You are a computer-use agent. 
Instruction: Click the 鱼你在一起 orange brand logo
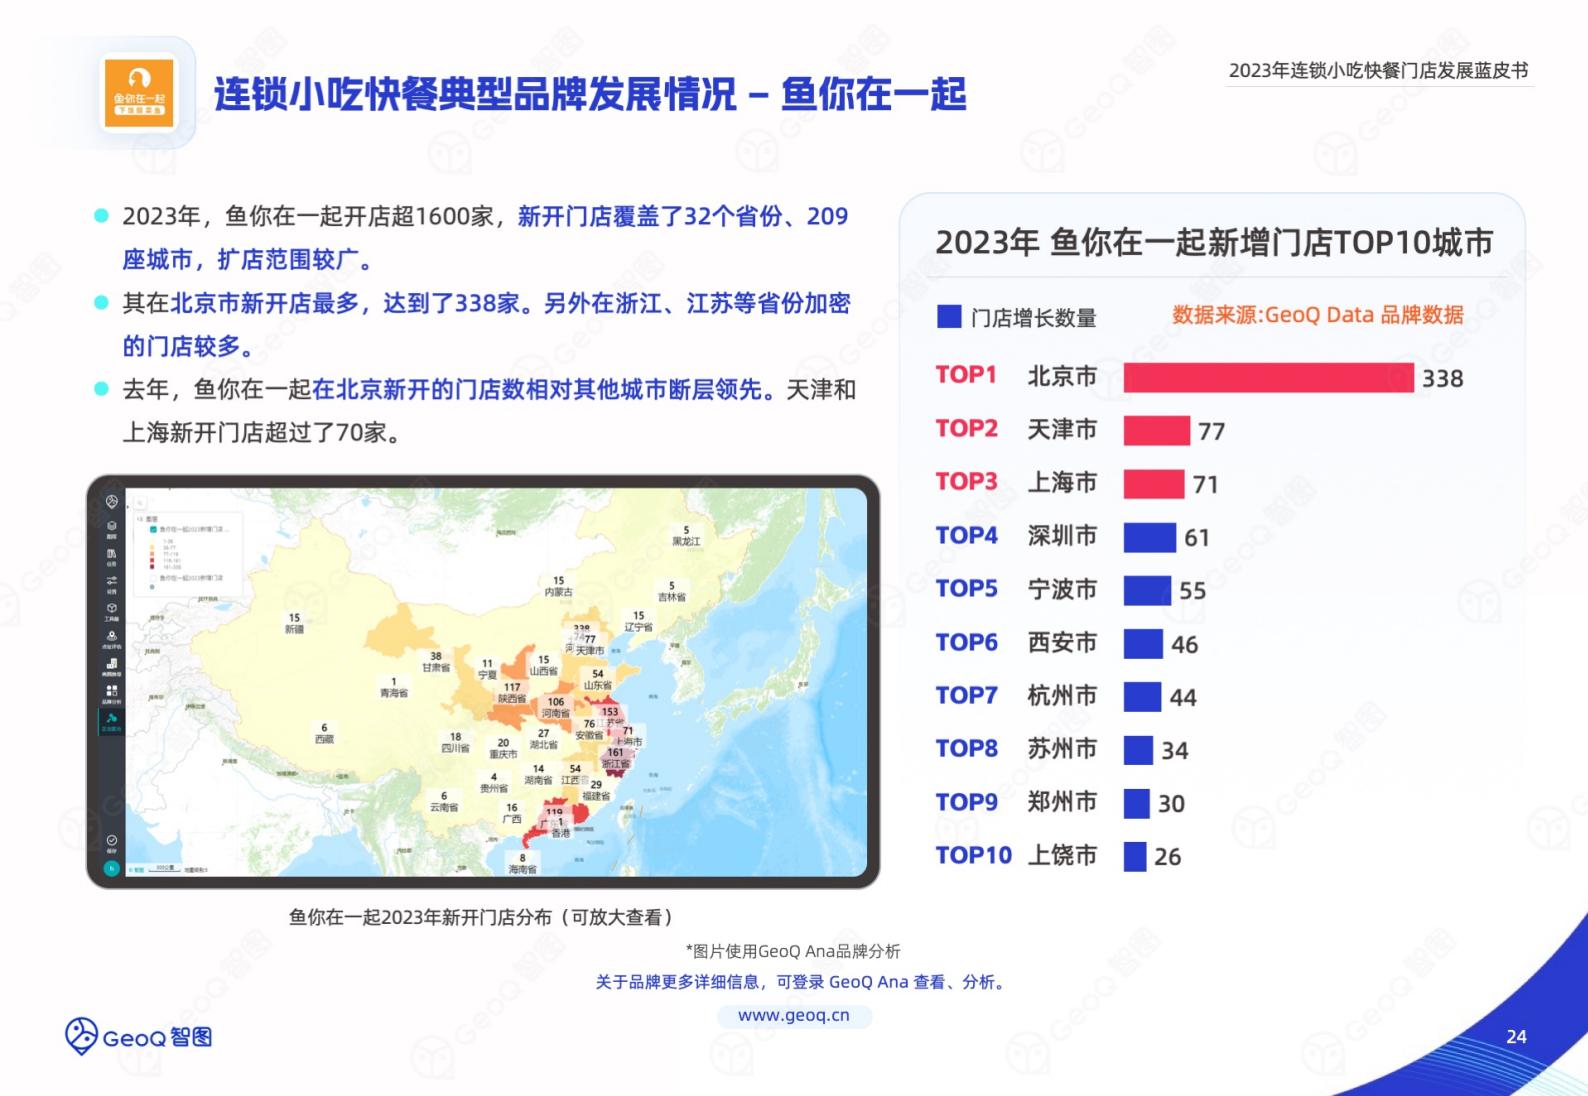point(139,93)
